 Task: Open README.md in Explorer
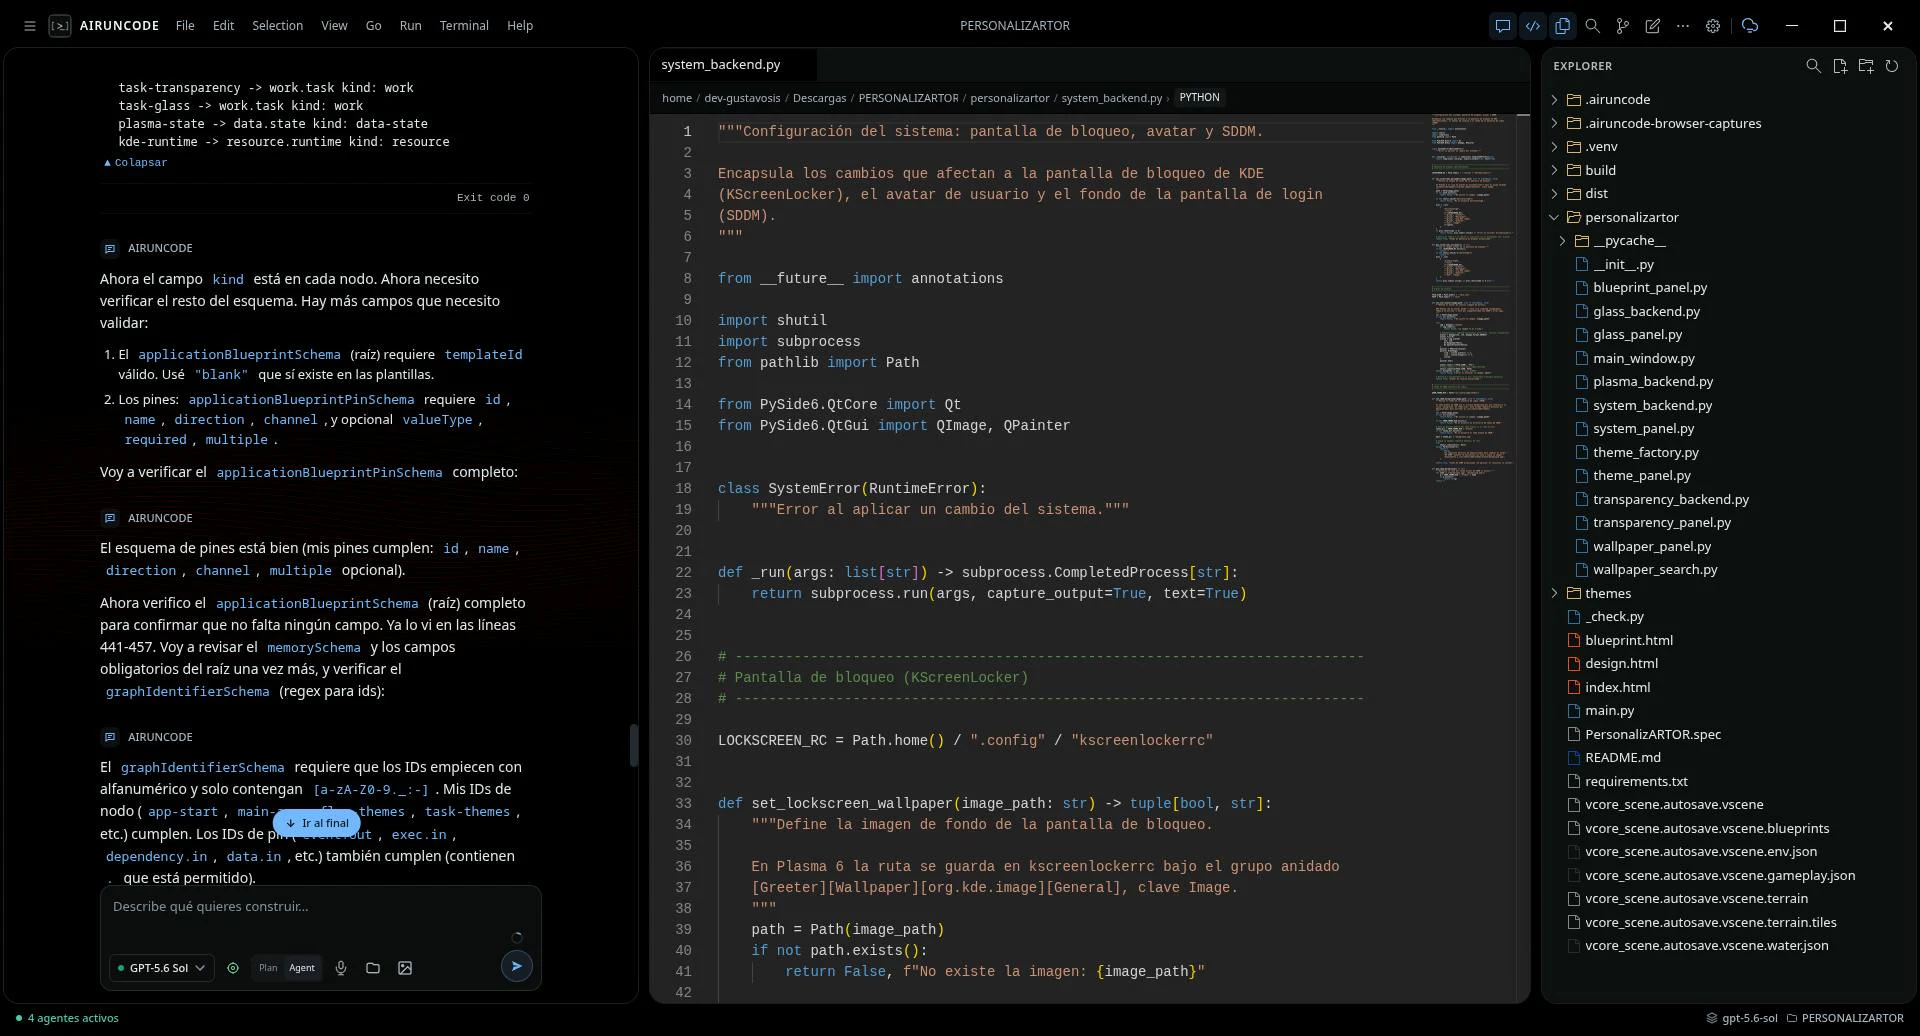(1622, 758)
